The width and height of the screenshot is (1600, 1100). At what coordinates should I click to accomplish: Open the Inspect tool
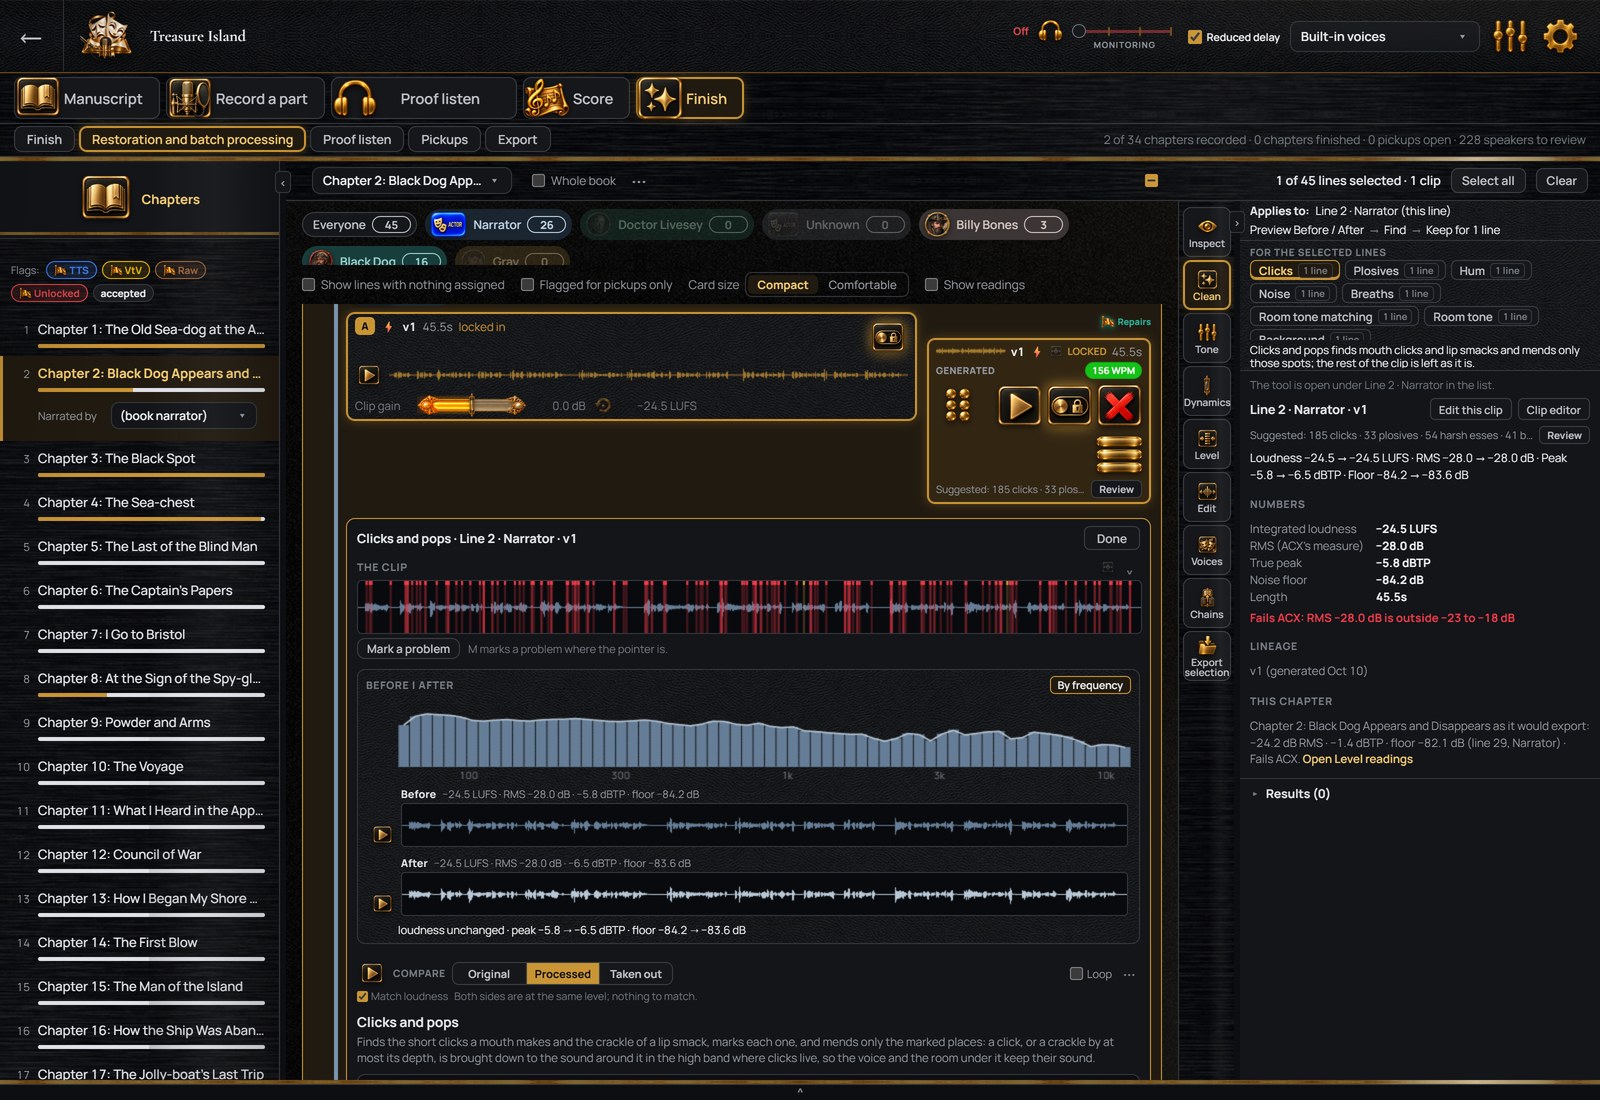[1206, 232]
